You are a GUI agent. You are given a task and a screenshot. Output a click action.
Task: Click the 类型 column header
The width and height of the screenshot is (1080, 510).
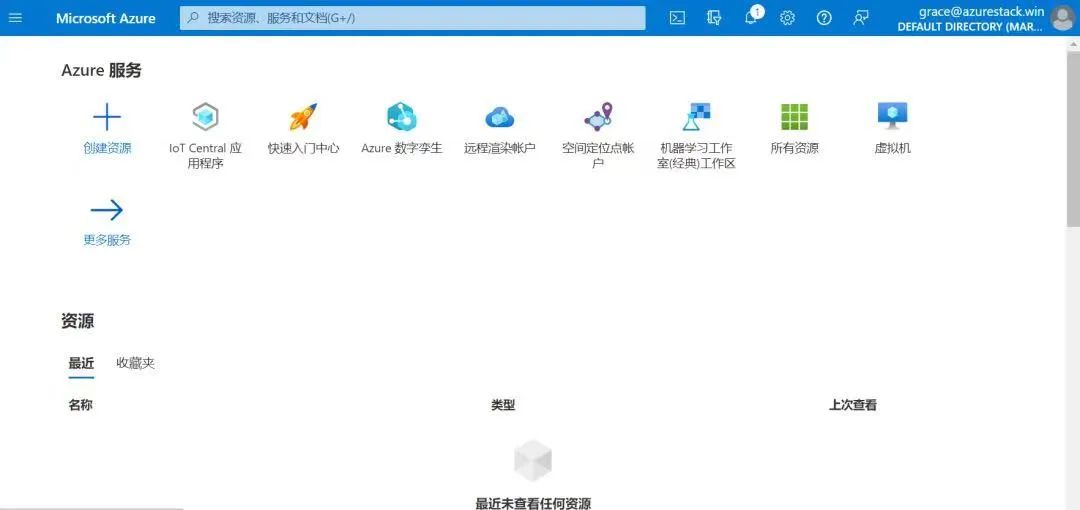[503, 405]
